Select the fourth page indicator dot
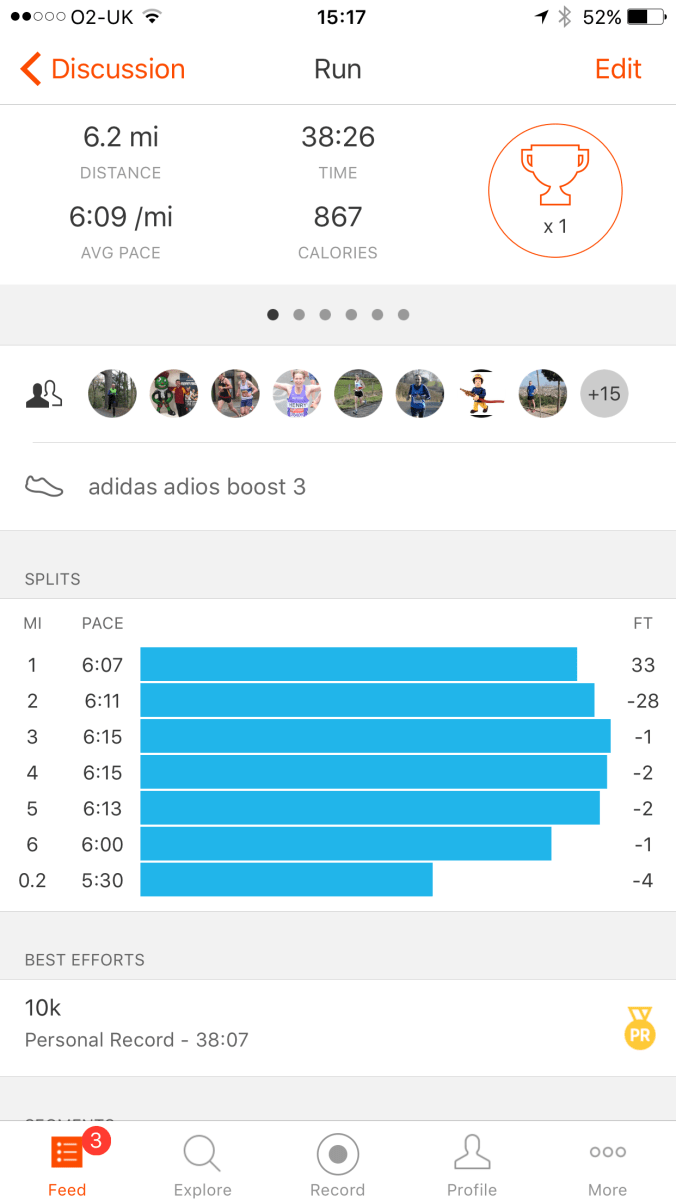Viewport: 676px width, 1201px height. pyautogui.click(x=351, y=315)
